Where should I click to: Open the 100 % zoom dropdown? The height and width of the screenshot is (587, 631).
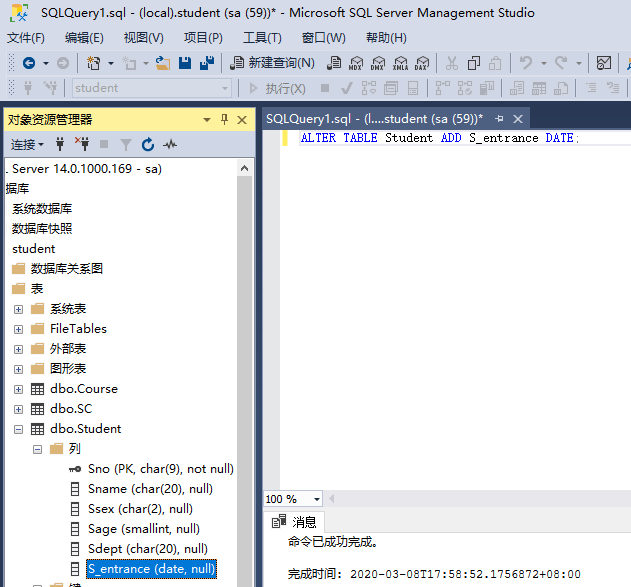(317, 499)
